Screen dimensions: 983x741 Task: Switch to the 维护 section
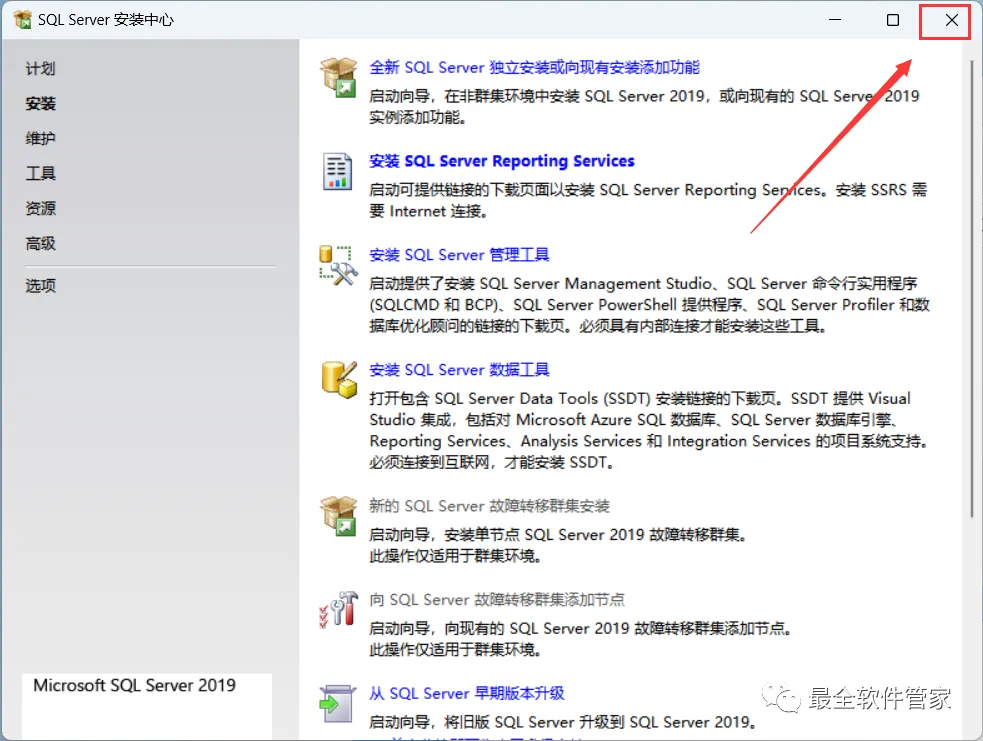point(41,139)
